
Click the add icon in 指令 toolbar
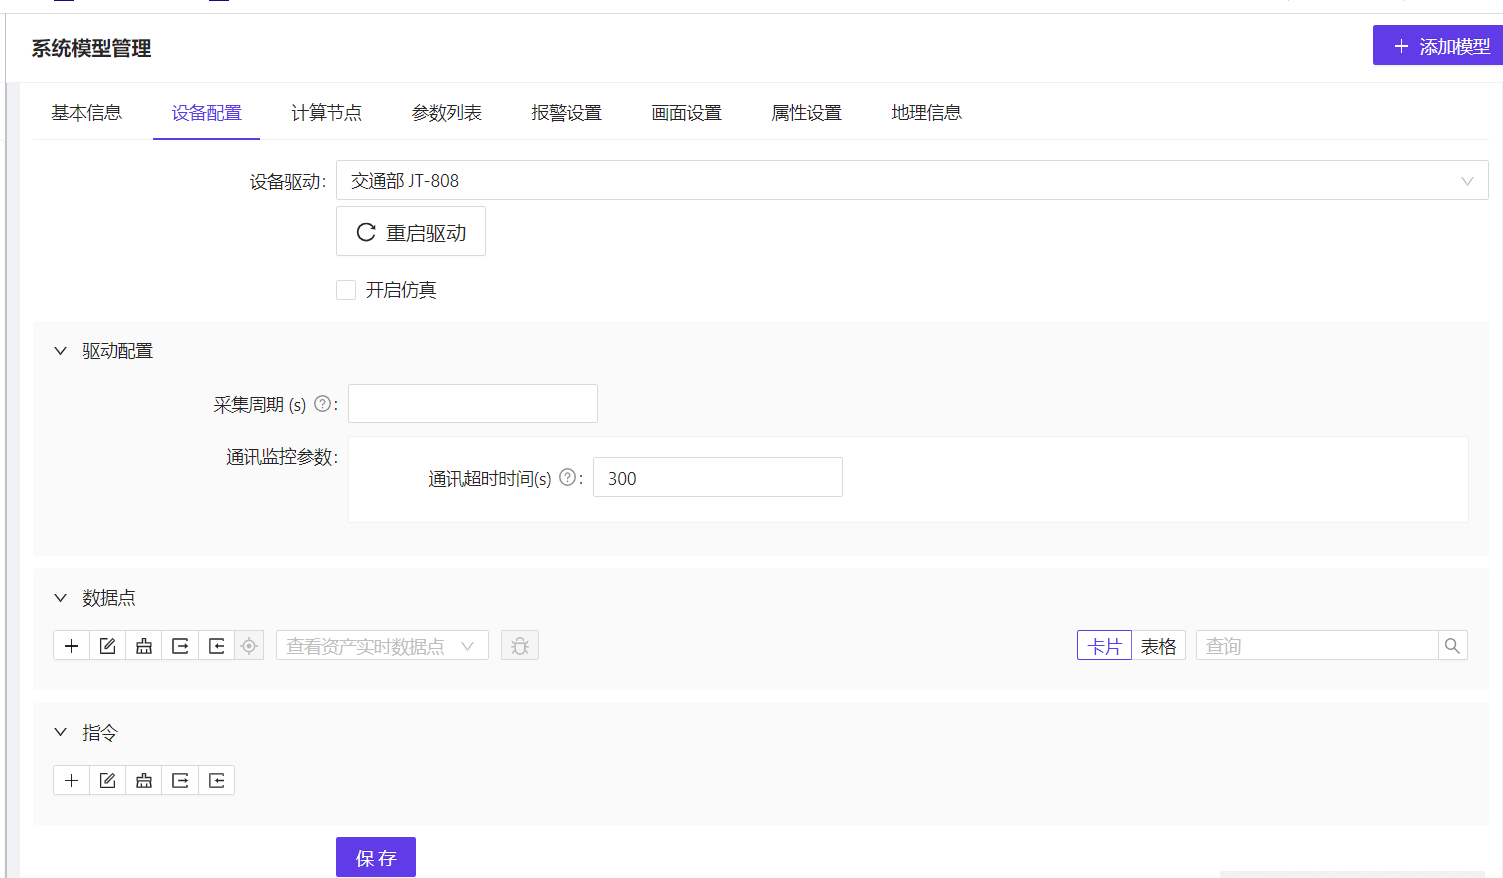[71, 780]
